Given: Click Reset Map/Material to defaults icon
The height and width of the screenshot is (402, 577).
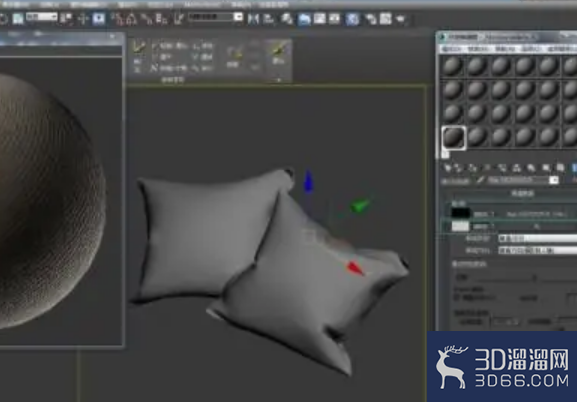Looking at the screenshot, I should click(488, 168).
